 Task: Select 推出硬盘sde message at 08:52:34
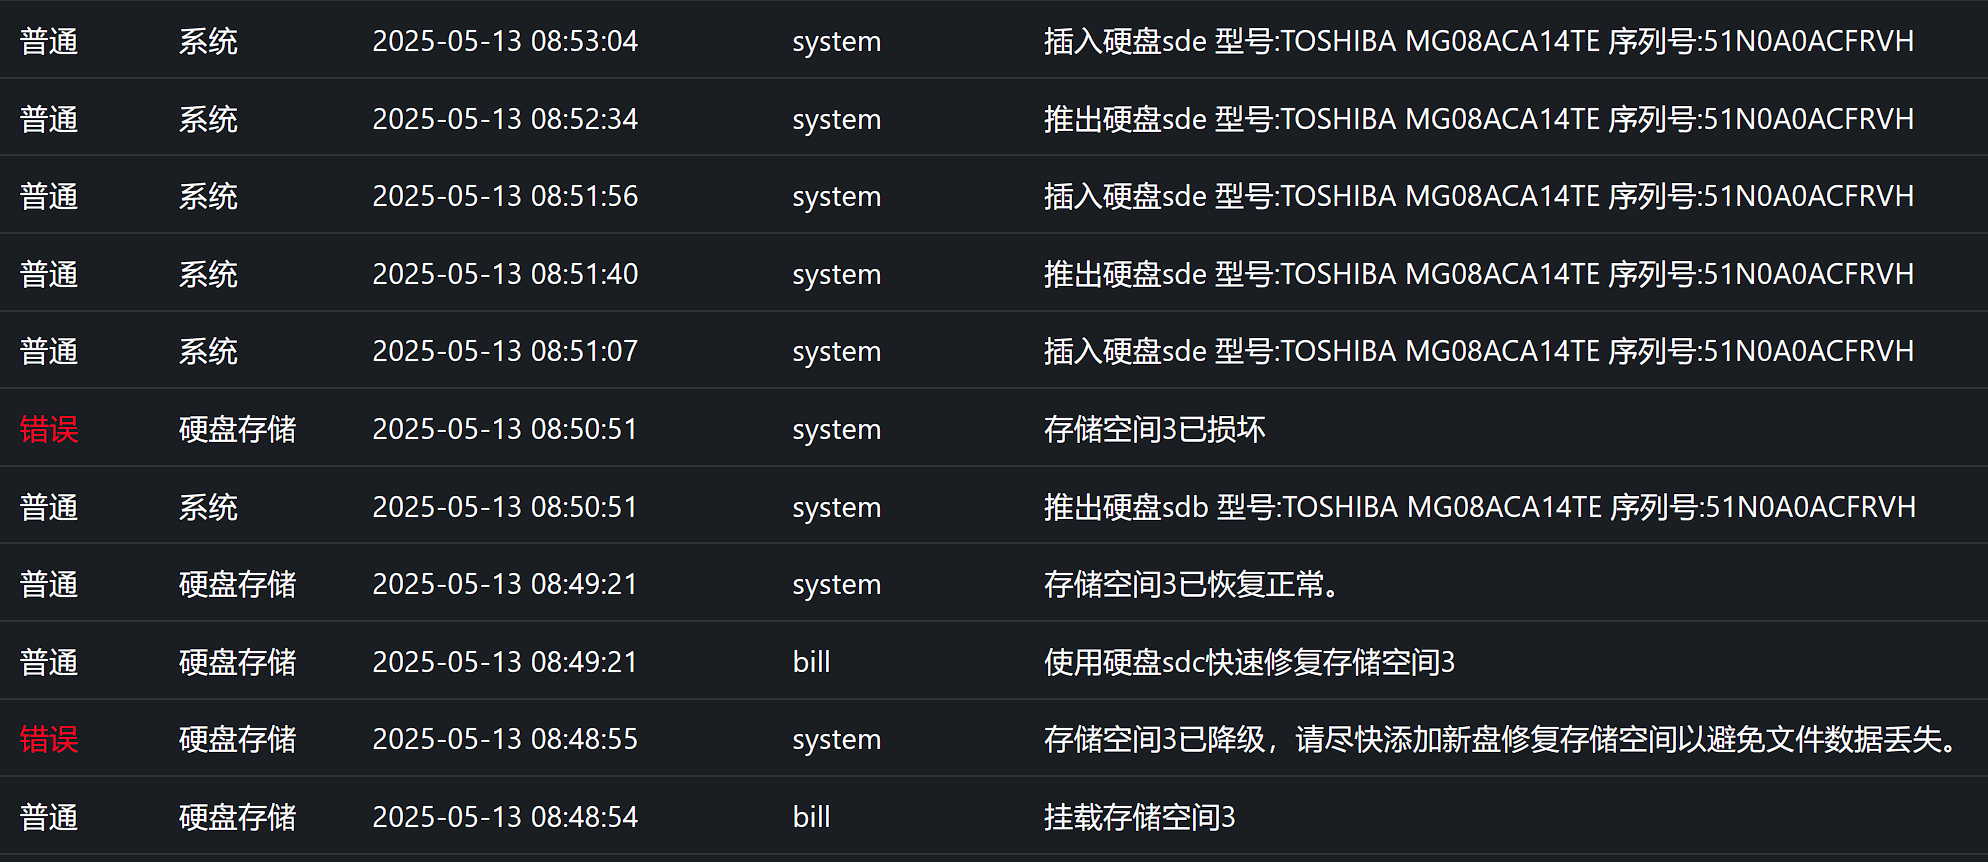1478,119
